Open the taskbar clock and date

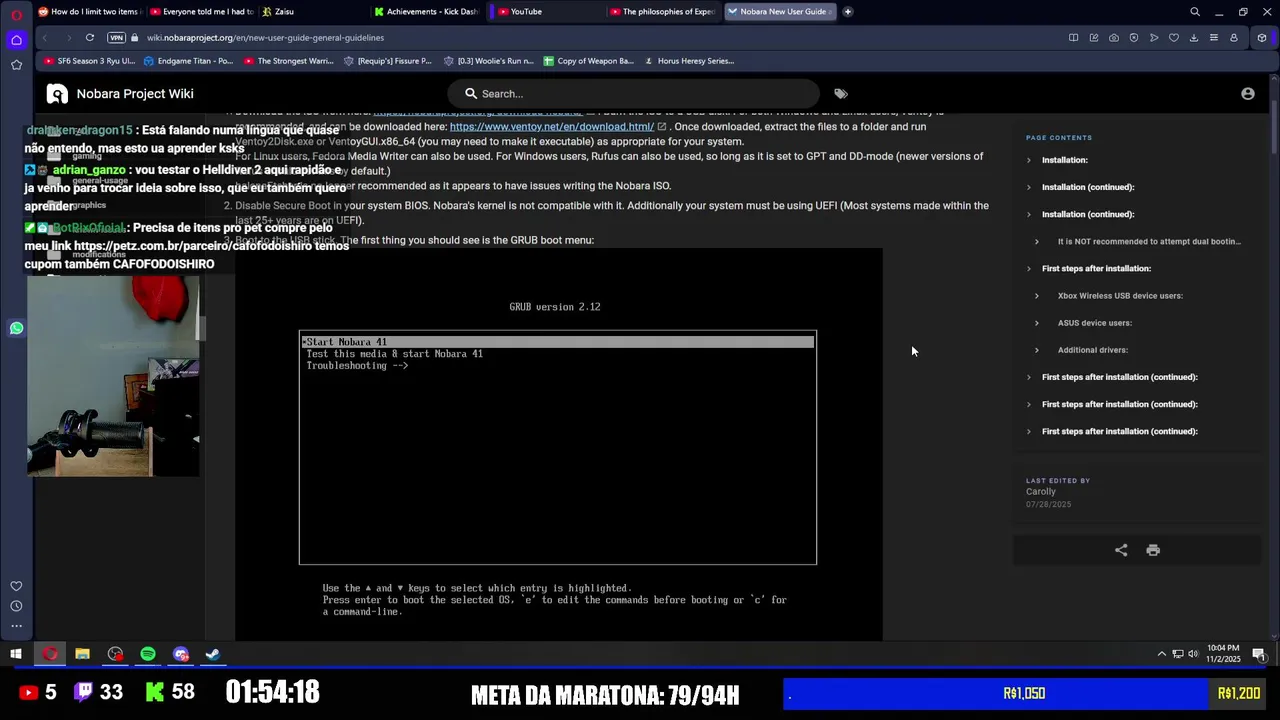tap(1223, 654)
